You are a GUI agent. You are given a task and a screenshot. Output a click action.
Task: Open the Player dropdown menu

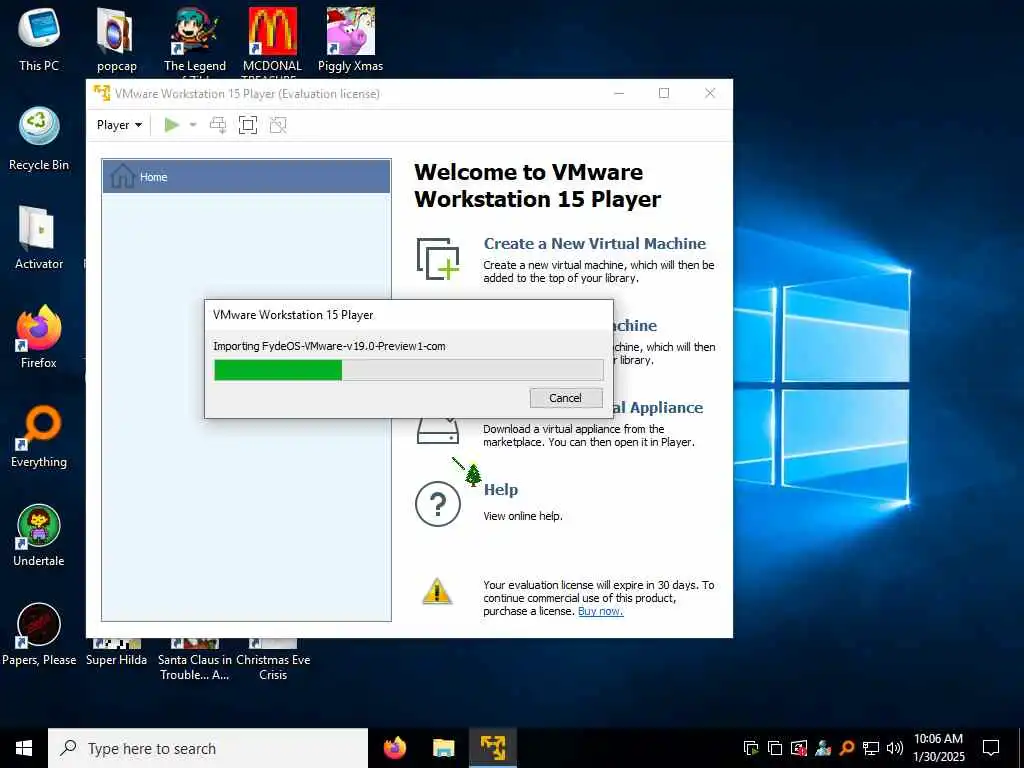tap(120, 125)
